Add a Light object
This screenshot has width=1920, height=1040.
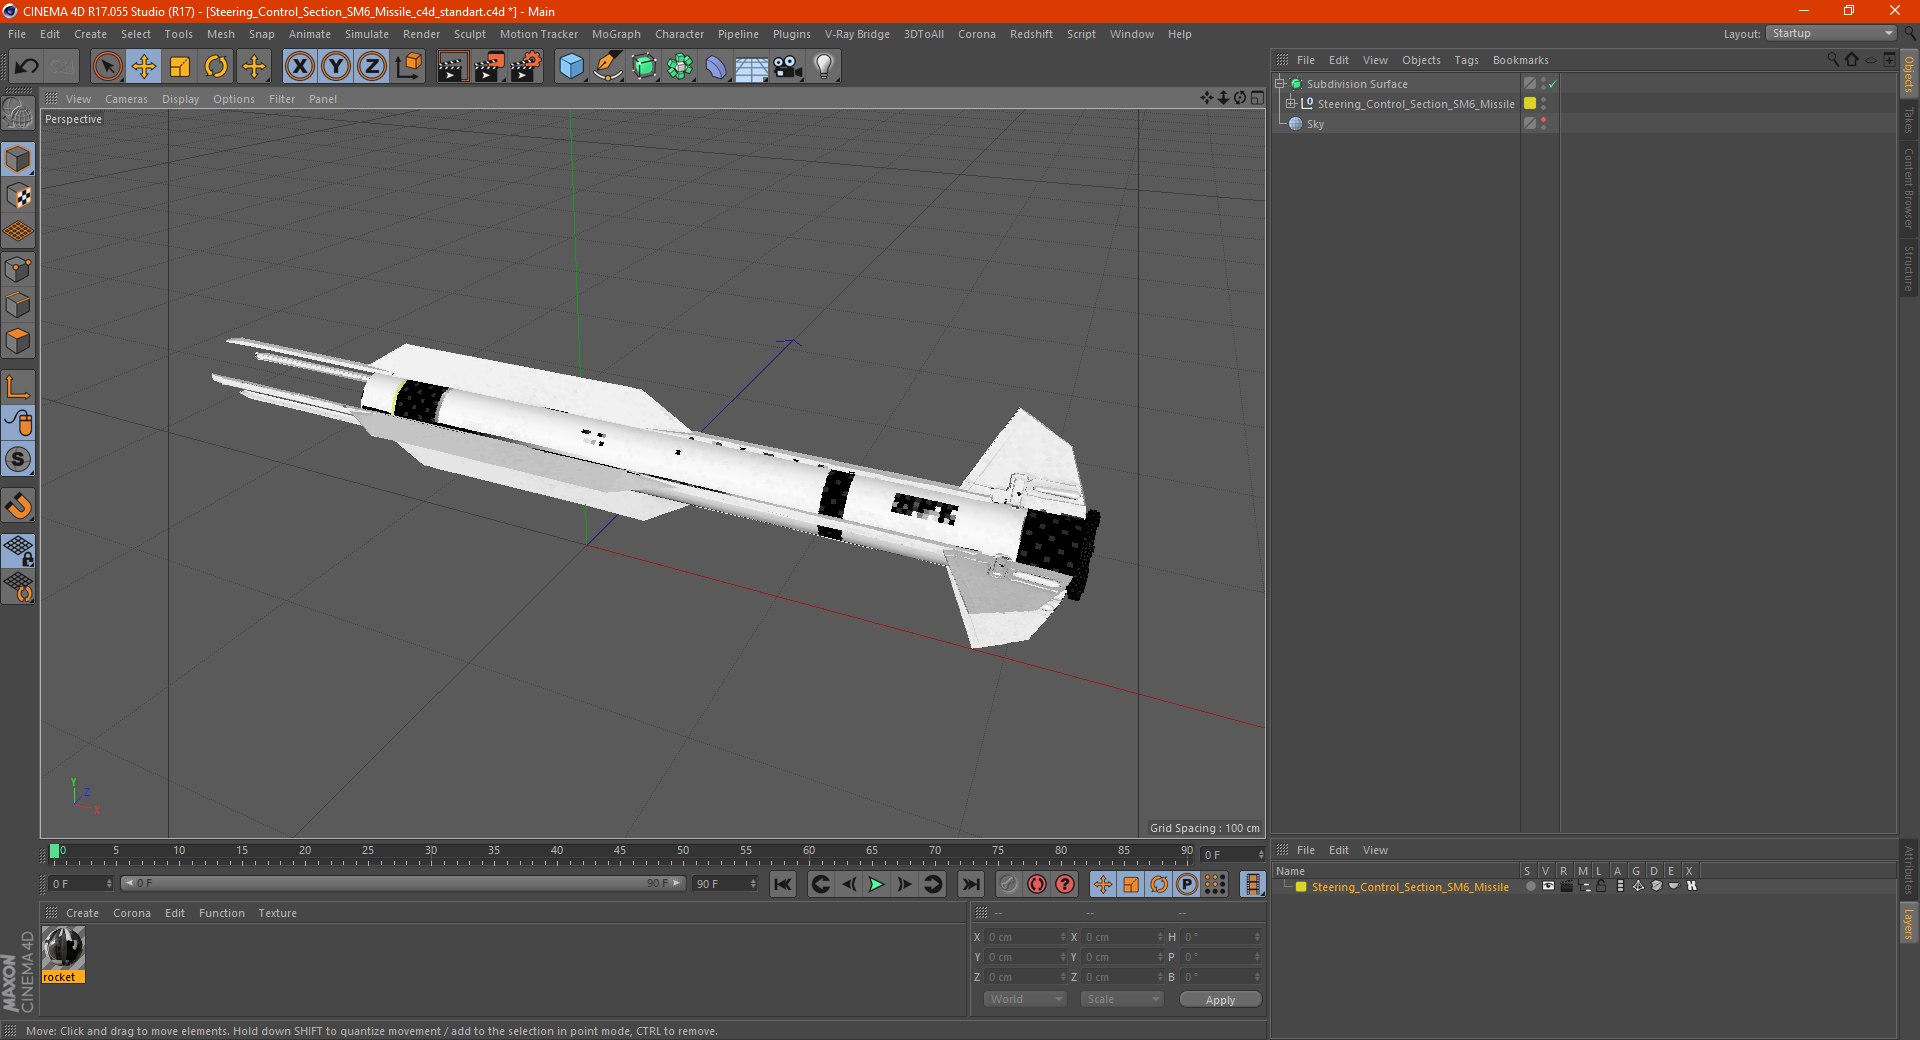[824, 67]
